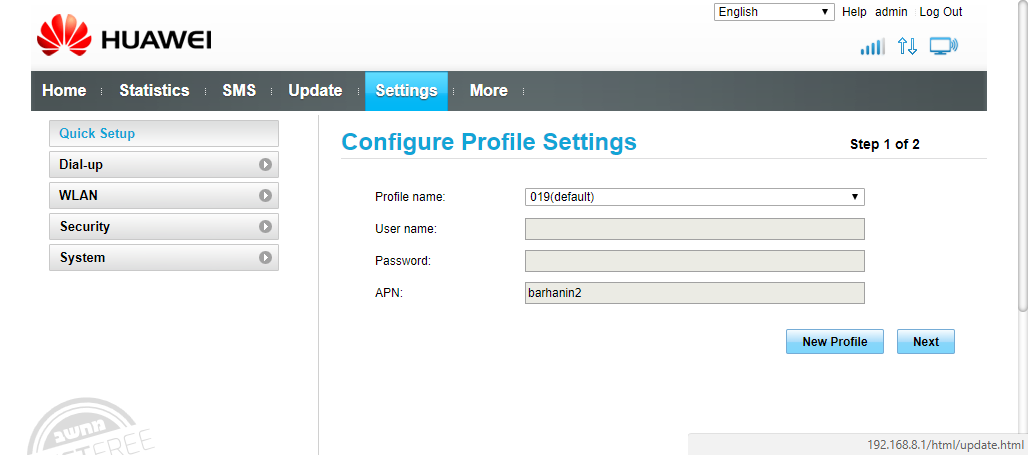Check the signal strength bars icon
Viewport: 1028px width, 455px height.
click(872, 46)
